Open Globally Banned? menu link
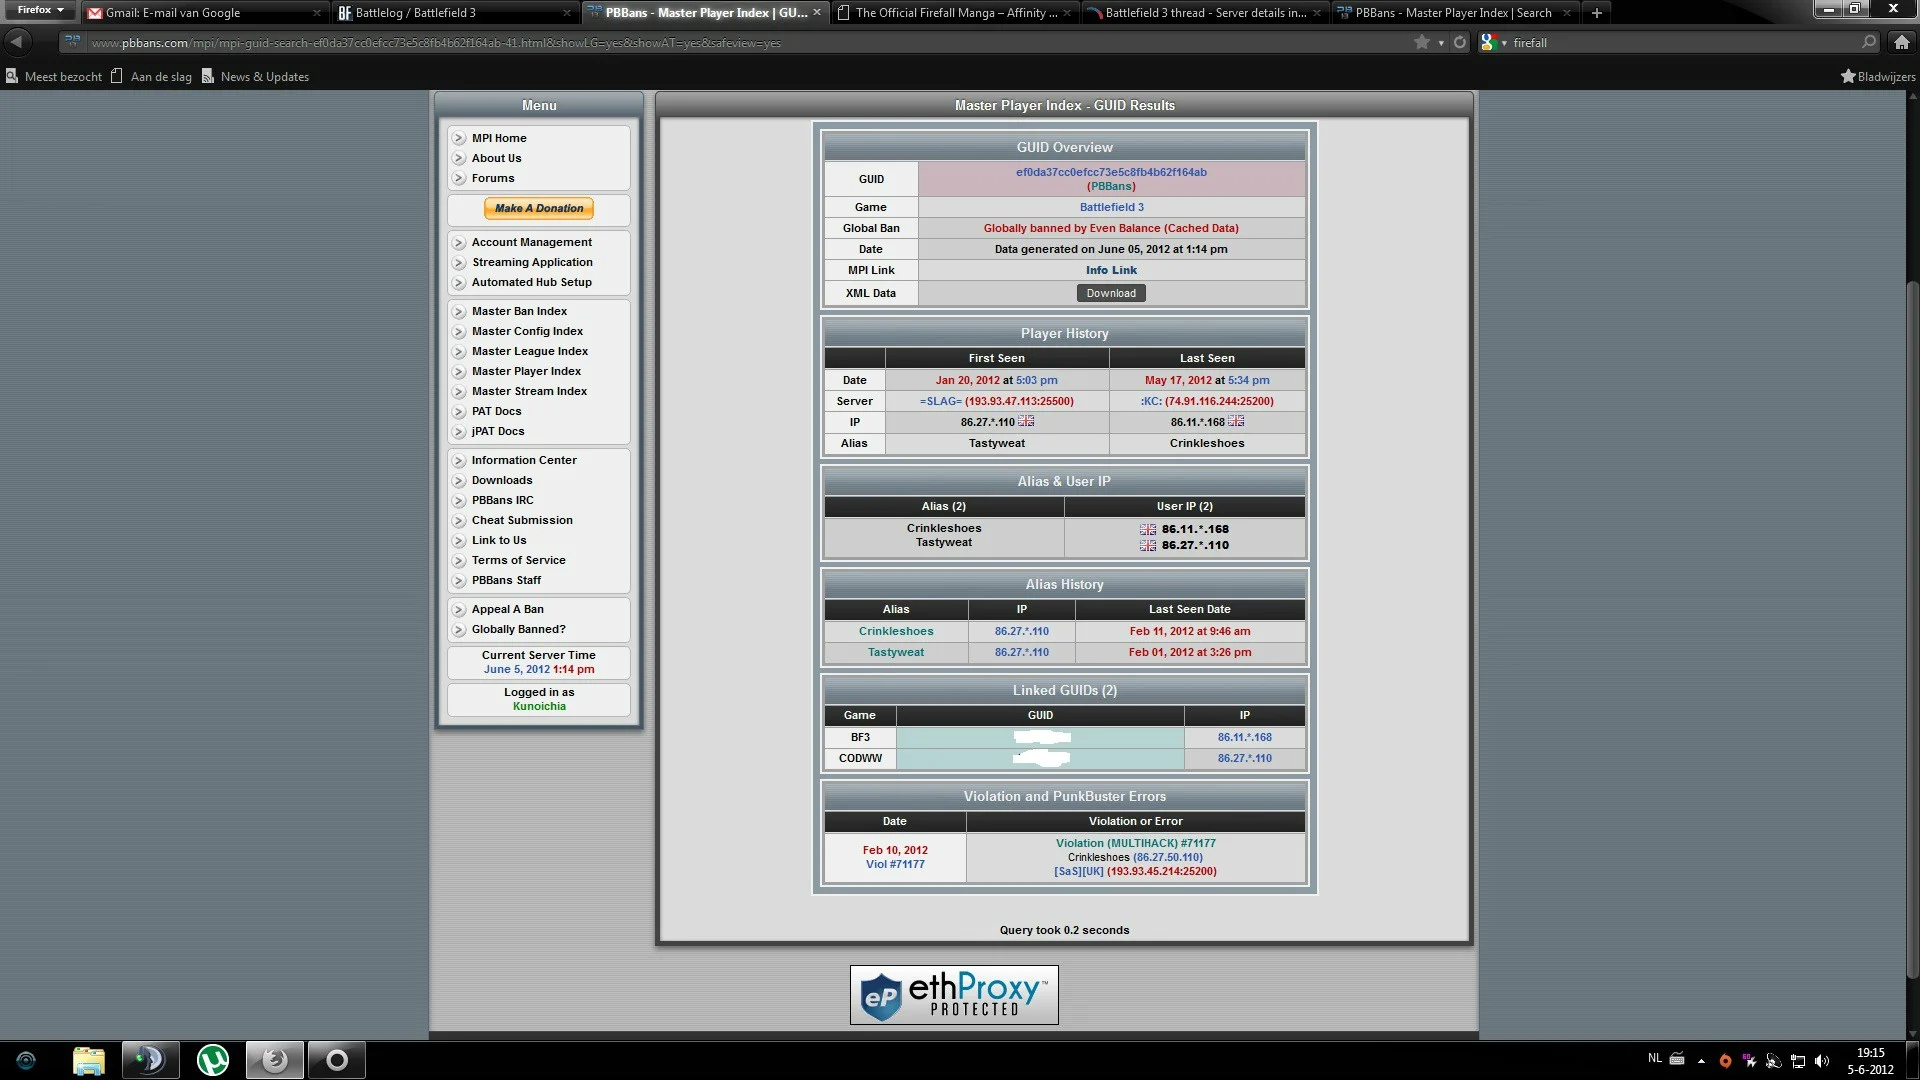This screenshot has width=1920, height=1080. (x=518, y=629)
